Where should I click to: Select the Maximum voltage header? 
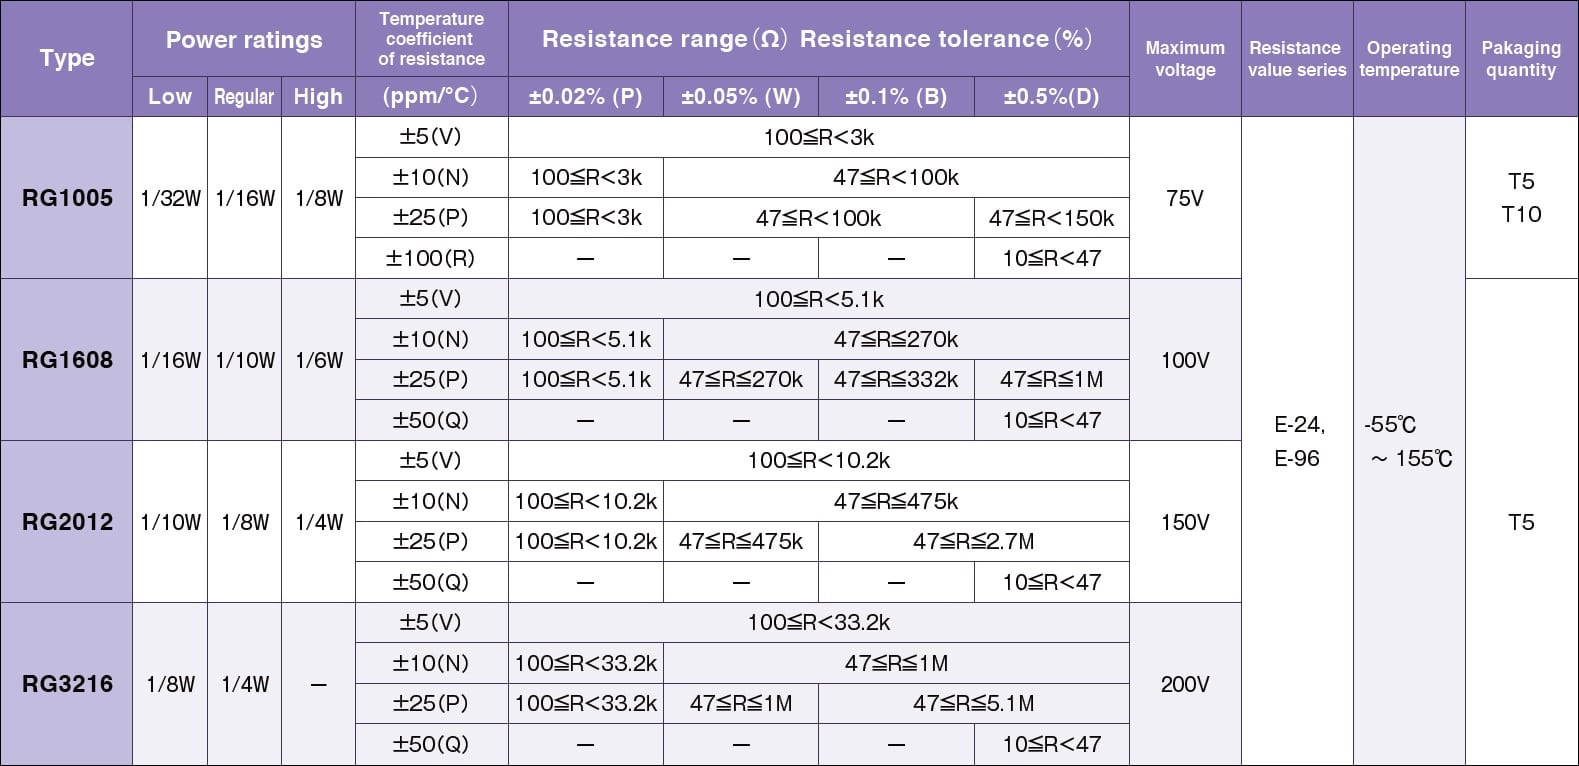(1185, 58)
